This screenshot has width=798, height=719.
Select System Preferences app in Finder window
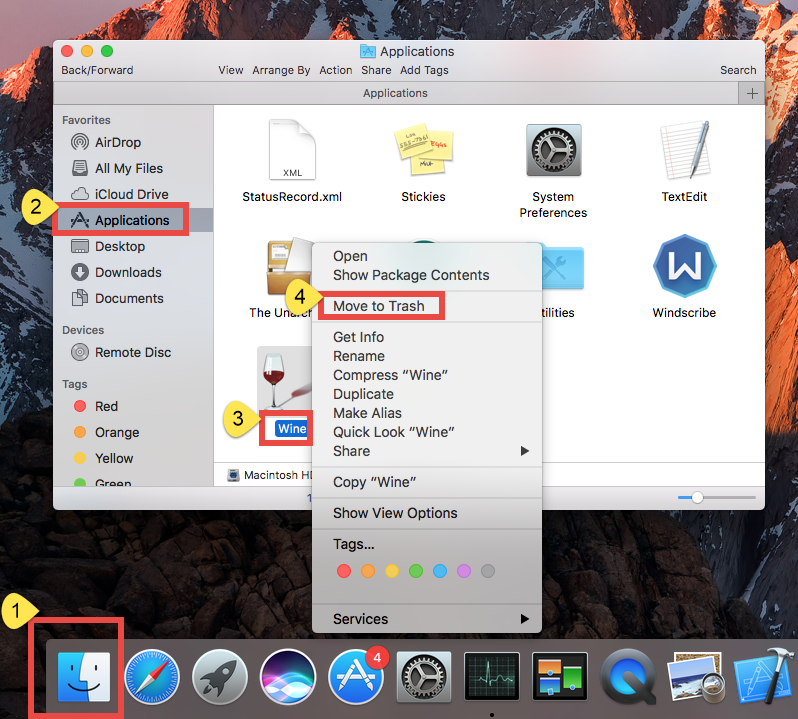pyautogui.click(x=553, y=150)
